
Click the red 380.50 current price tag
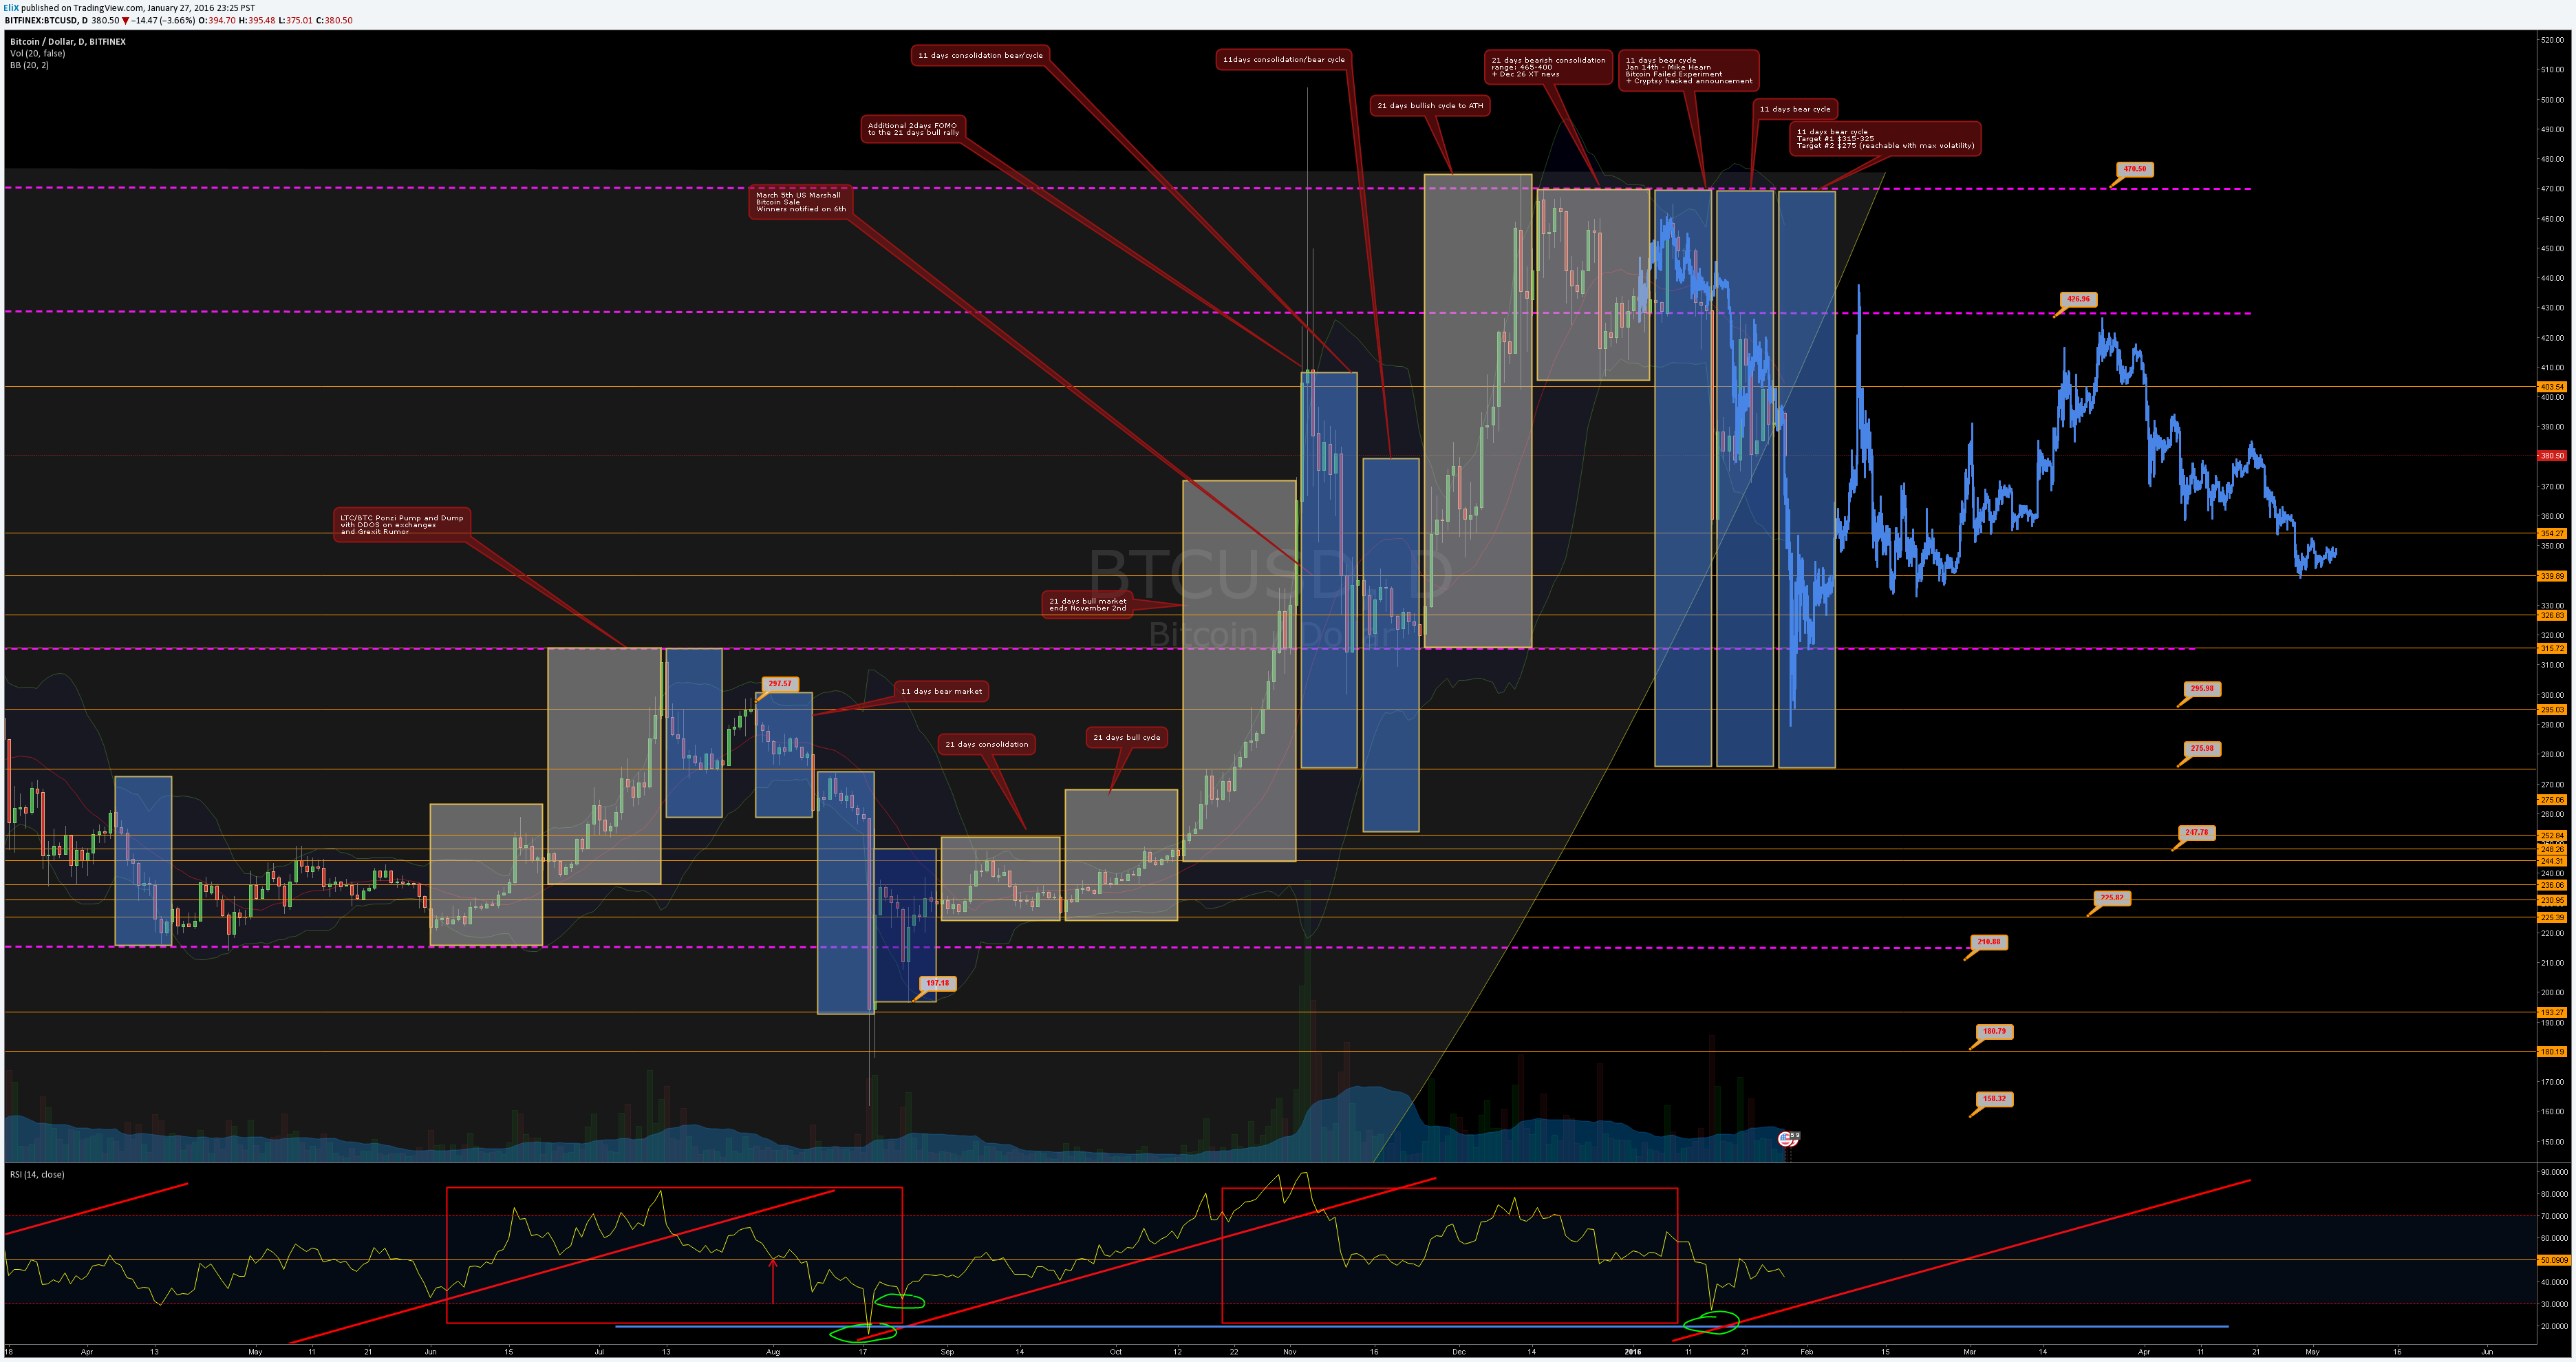[2552, 456]
